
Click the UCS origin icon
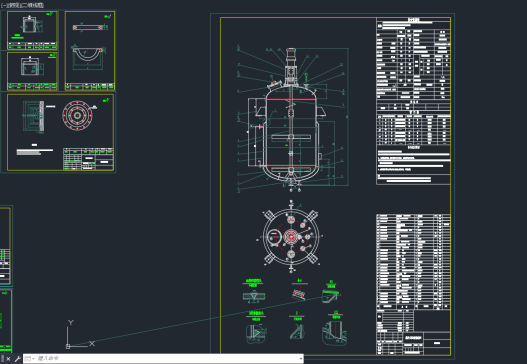click(x=68, y=346)
